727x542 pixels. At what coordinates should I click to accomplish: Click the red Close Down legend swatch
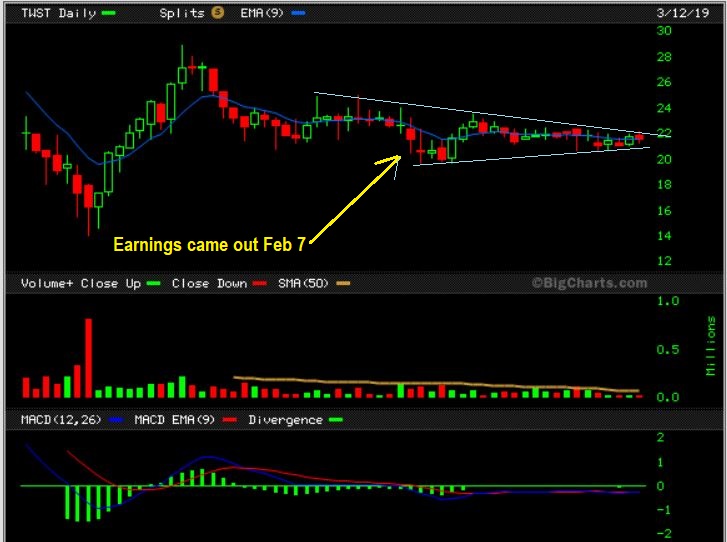[260, 283]
